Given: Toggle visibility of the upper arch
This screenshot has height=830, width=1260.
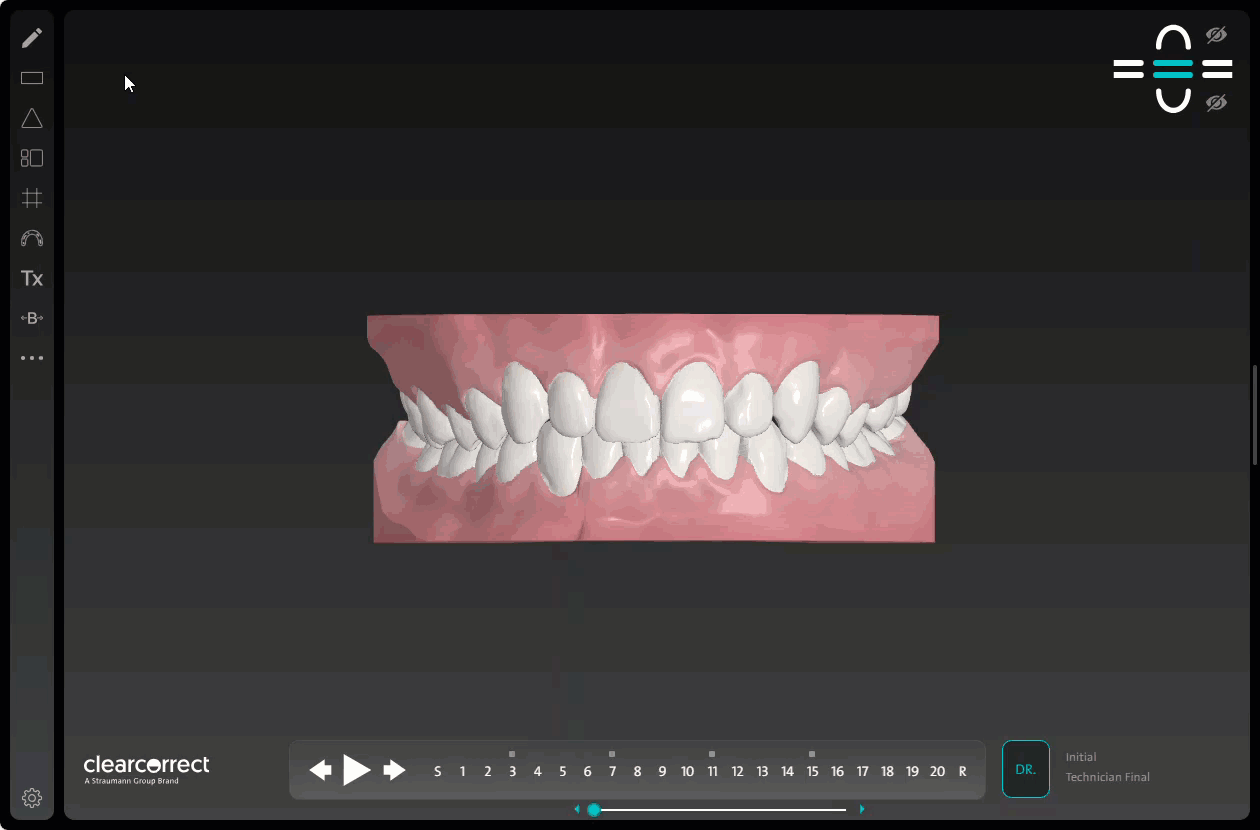Looking at the screenshot, I should pyautogui.click(x=1216, y=34).
